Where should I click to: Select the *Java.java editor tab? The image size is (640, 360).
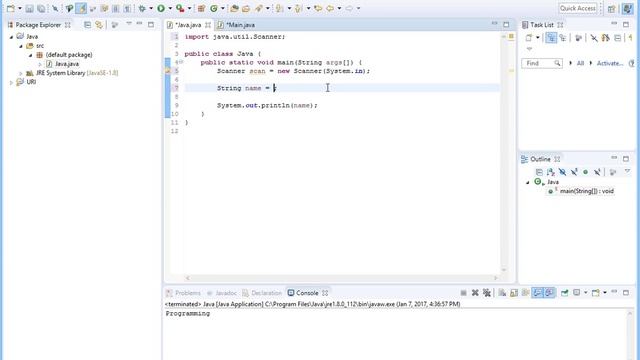[188, 25]
